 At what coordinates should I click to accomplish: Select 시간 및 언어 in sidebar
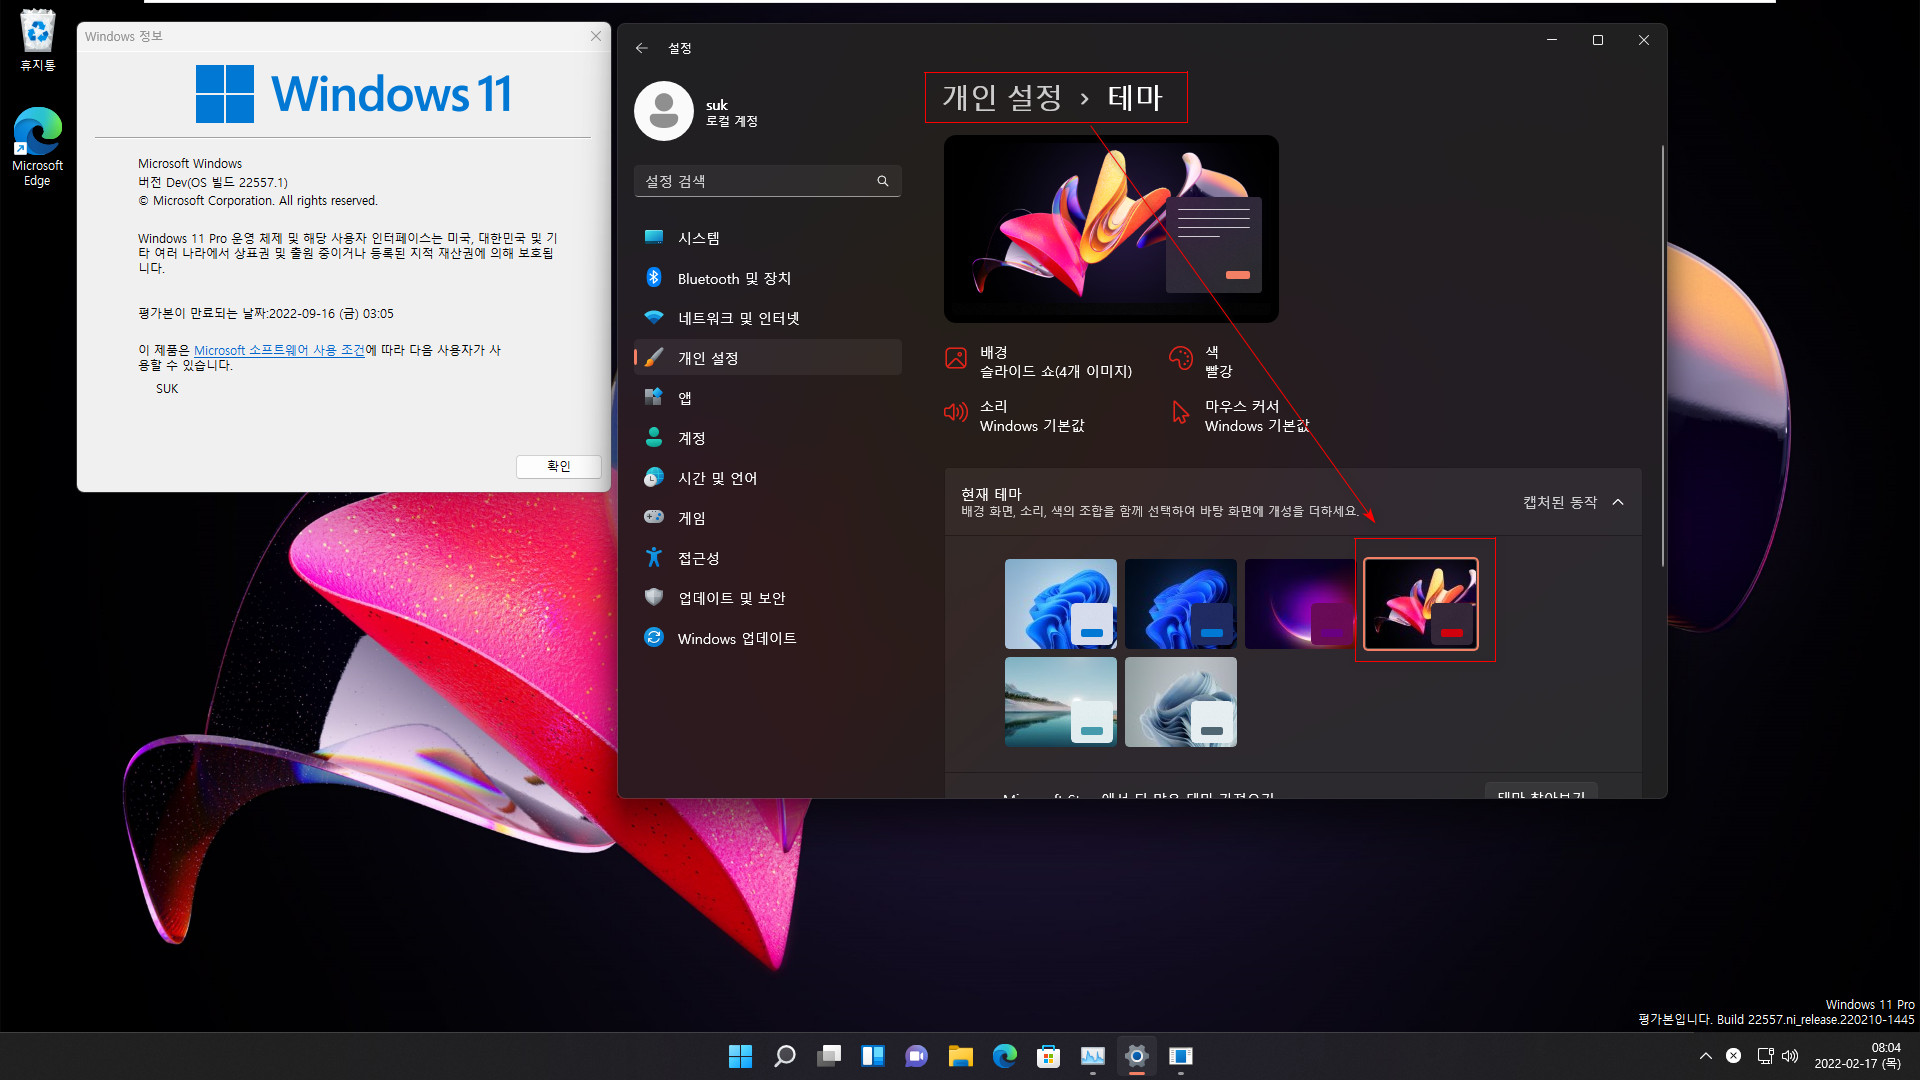pos(768,478)
